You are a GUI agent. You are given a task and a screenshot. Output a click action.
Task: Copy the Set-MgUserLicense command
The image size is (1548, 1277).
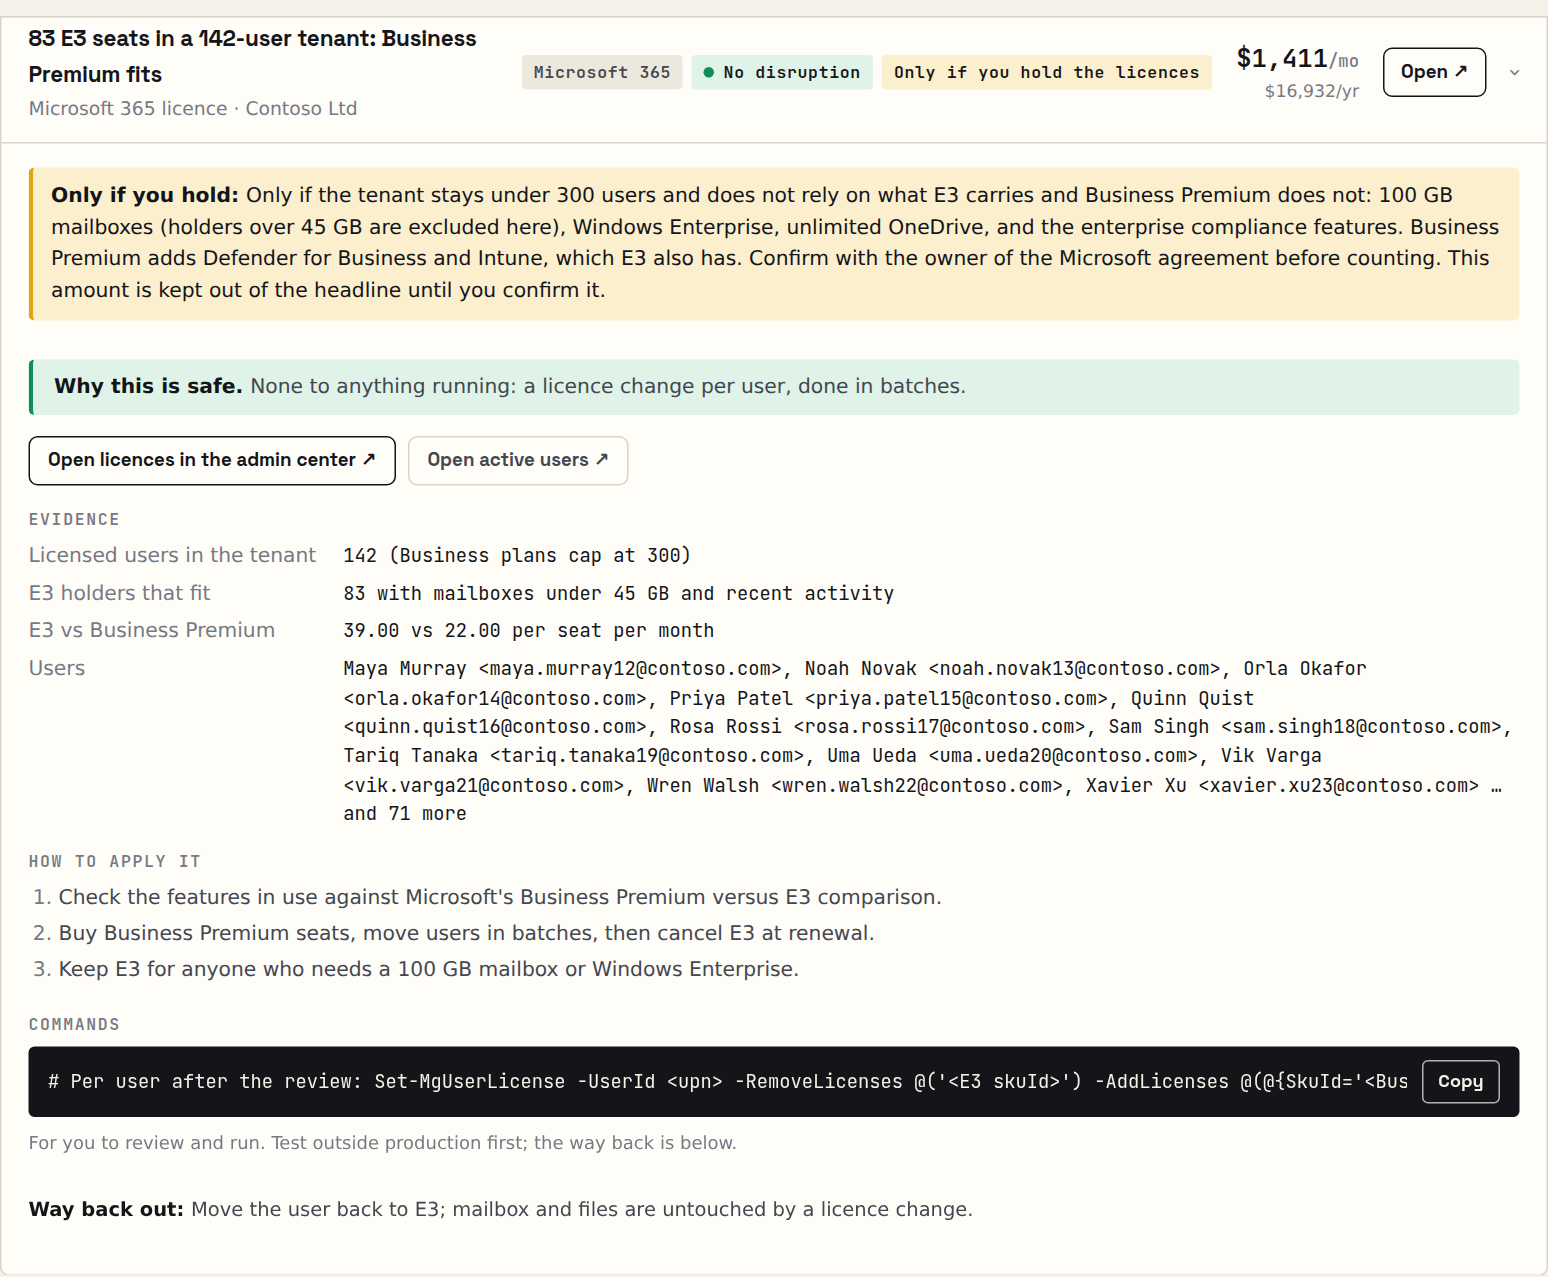(x=1460, y=1081)
